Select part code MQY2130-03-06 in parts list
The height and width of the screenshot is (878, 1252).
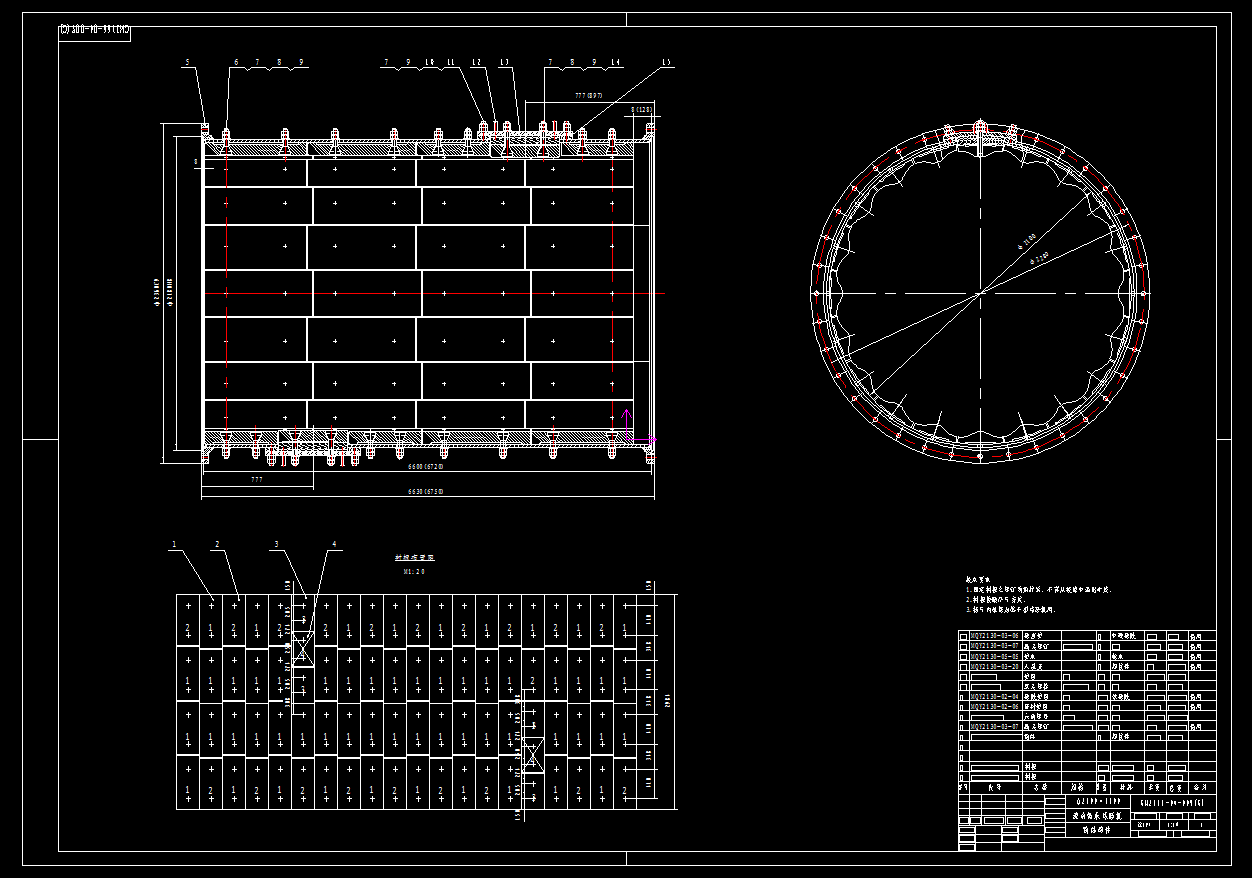(x=994, y=636)
